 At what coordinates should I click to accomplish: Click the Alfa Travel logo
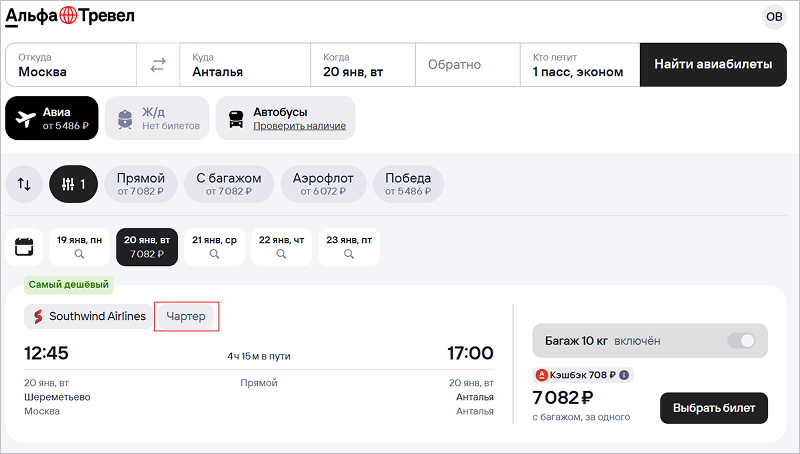coord(70,15)
